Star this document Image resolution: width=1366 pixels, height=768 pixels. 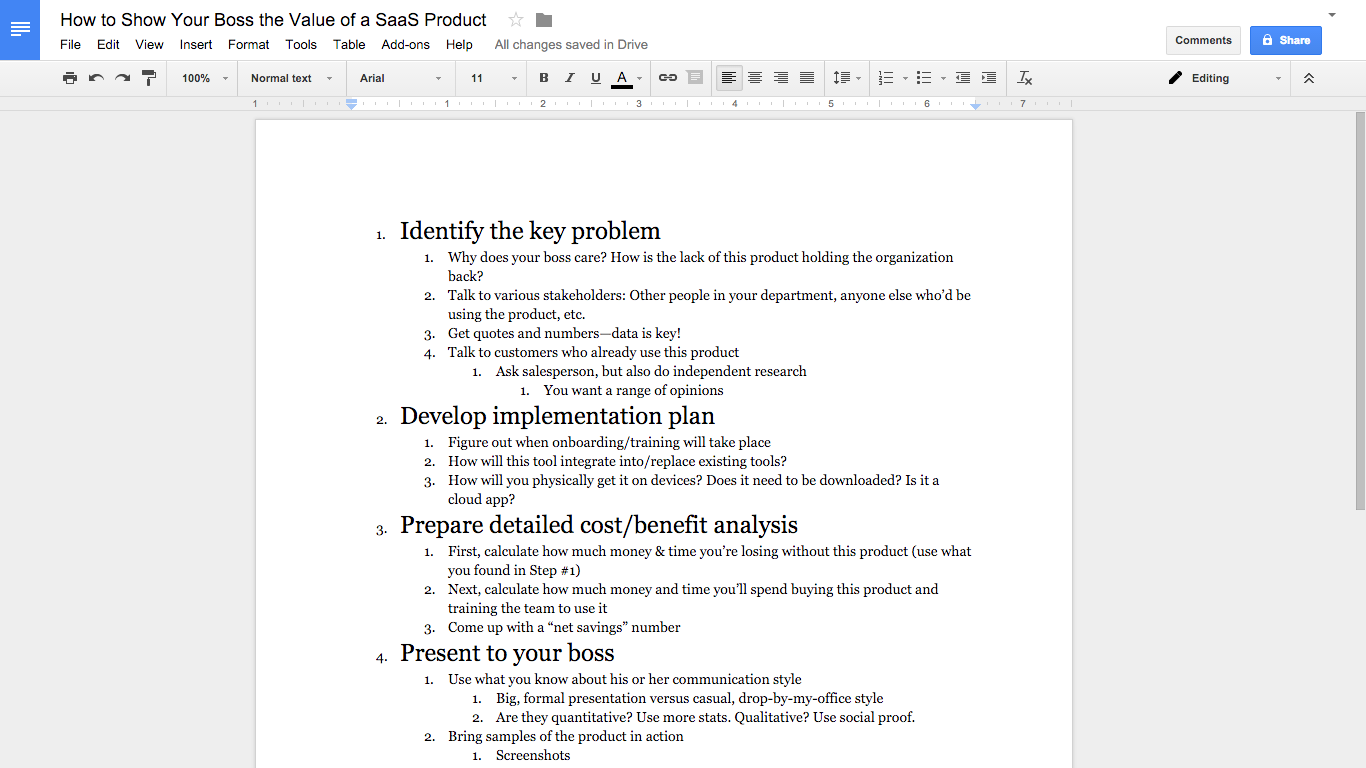516,20
